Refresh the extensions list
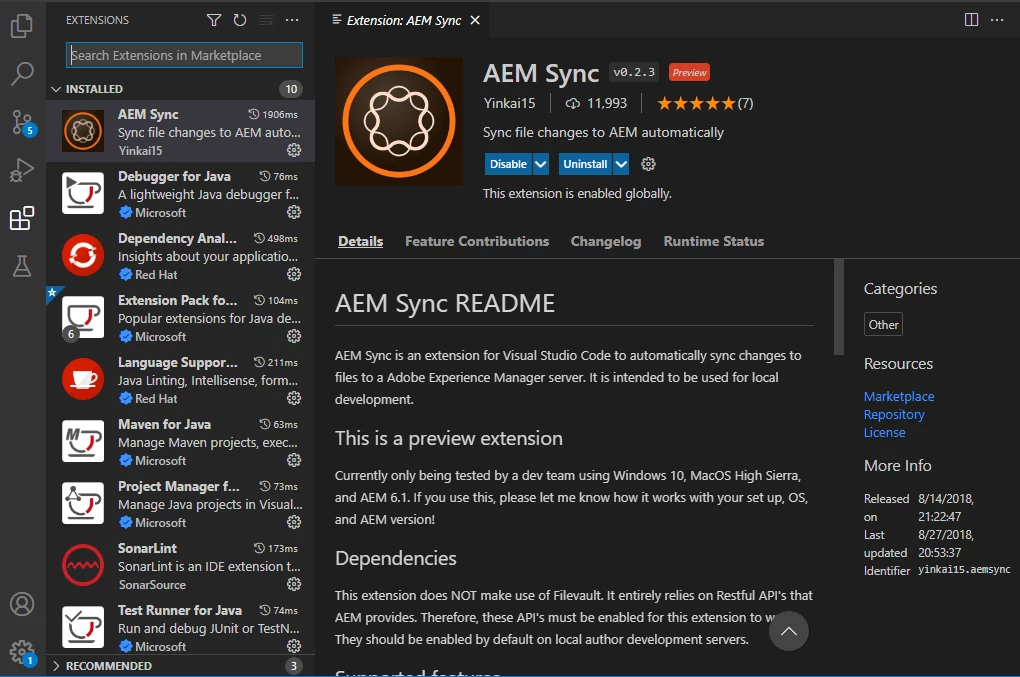 (240, 20)
